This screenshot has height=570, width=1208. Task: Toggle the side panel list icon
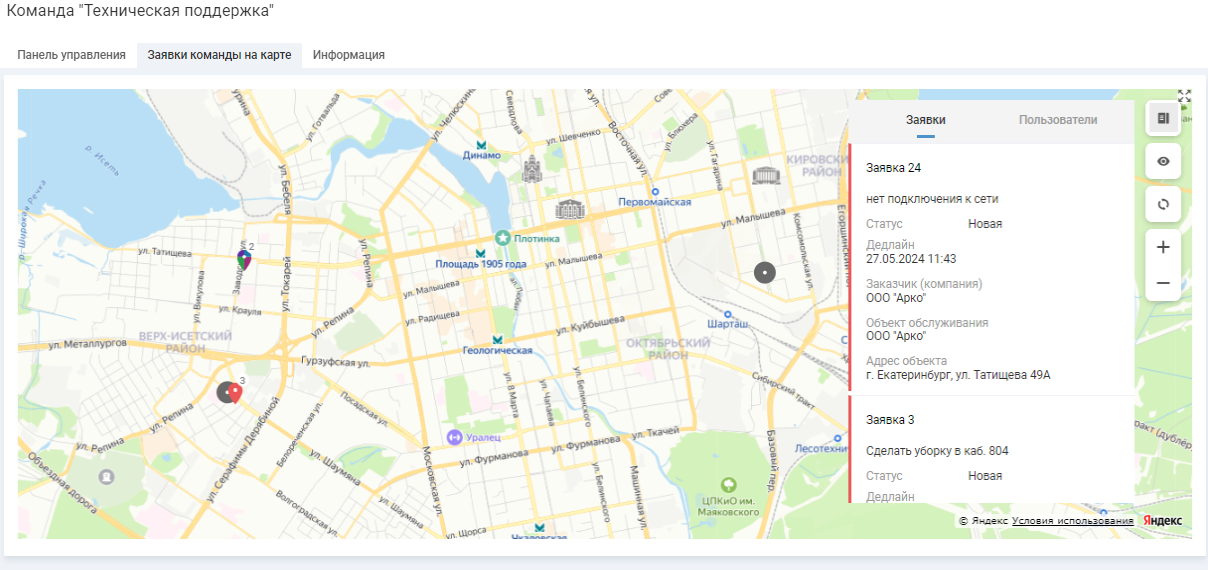point(1163,118)
